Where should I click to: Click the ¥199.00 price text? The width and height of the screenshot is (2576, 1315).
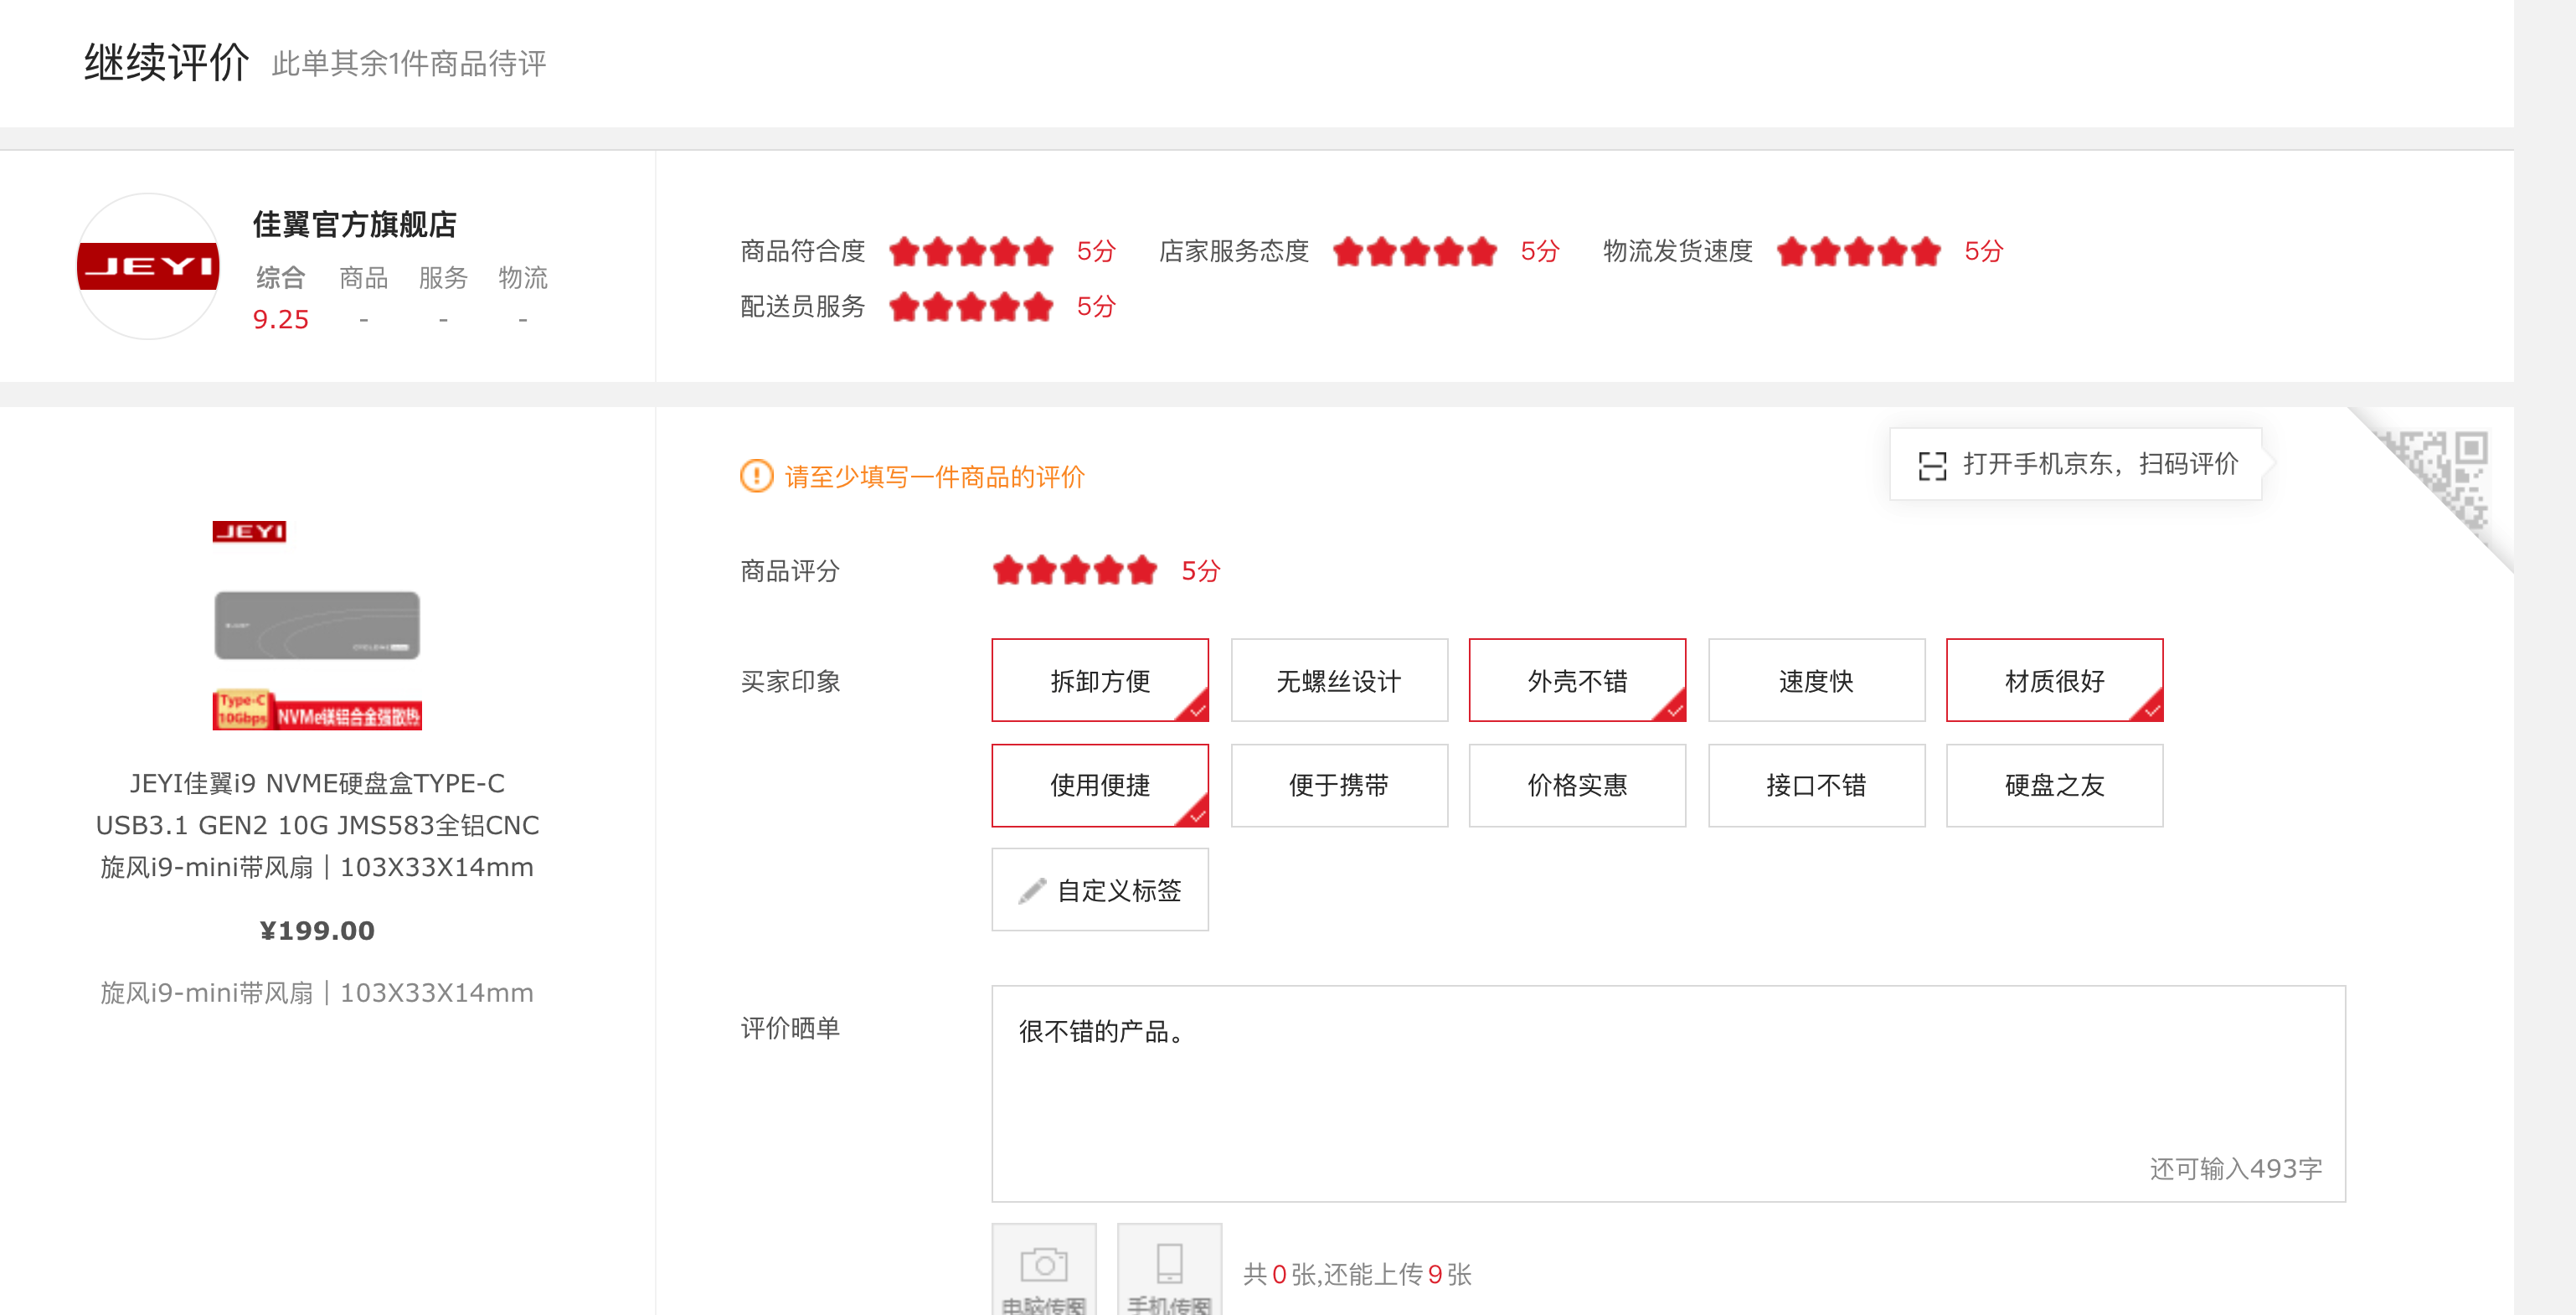(x=317, y=930)
